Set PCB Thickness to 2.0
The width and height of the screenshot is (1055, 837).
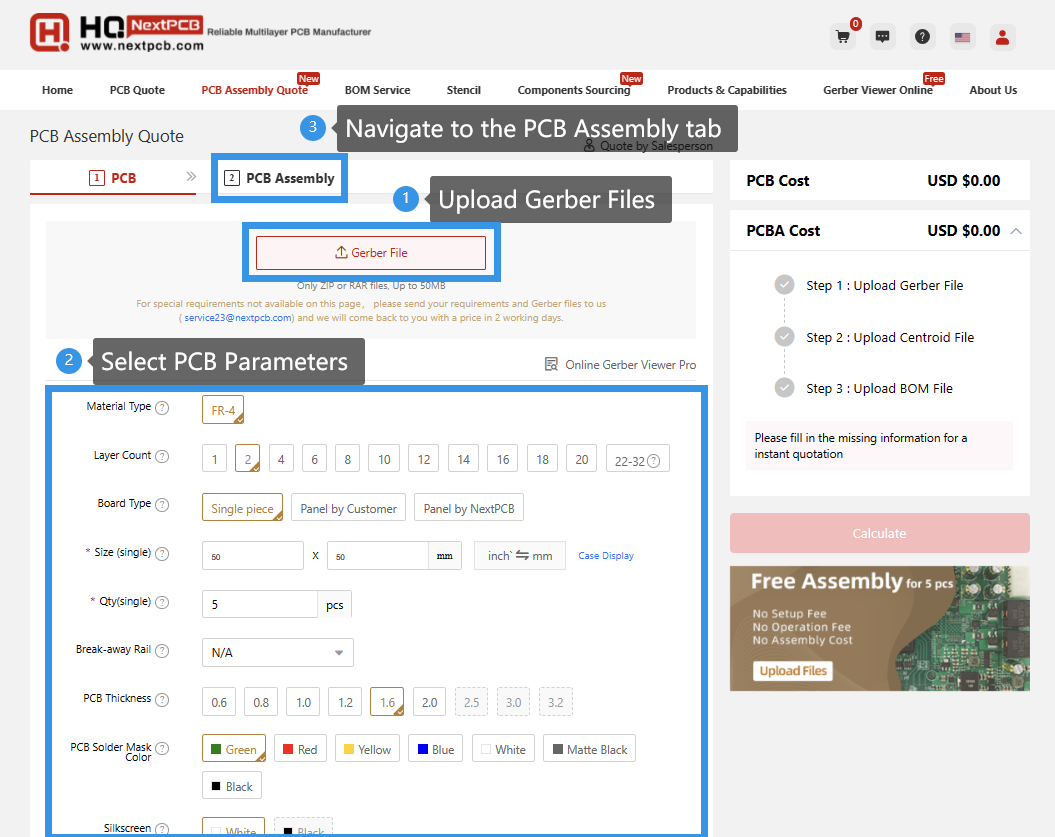click(x=429, y=702)
